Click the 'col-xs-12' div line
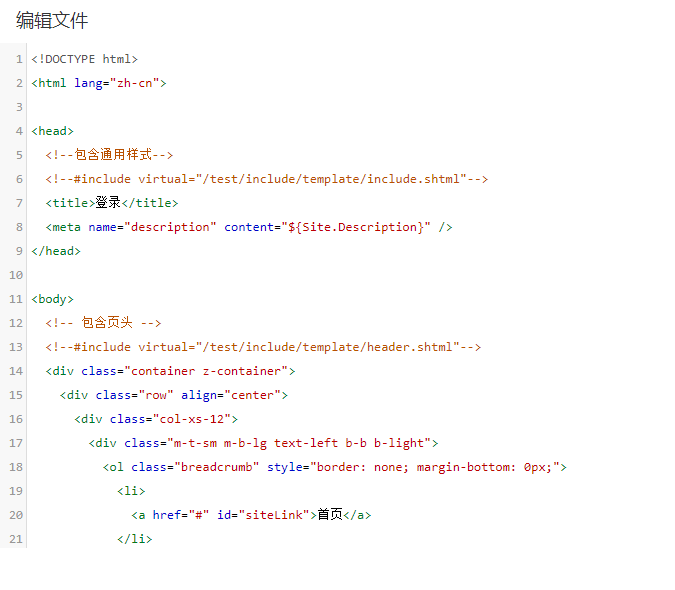 tap(156, 419)
